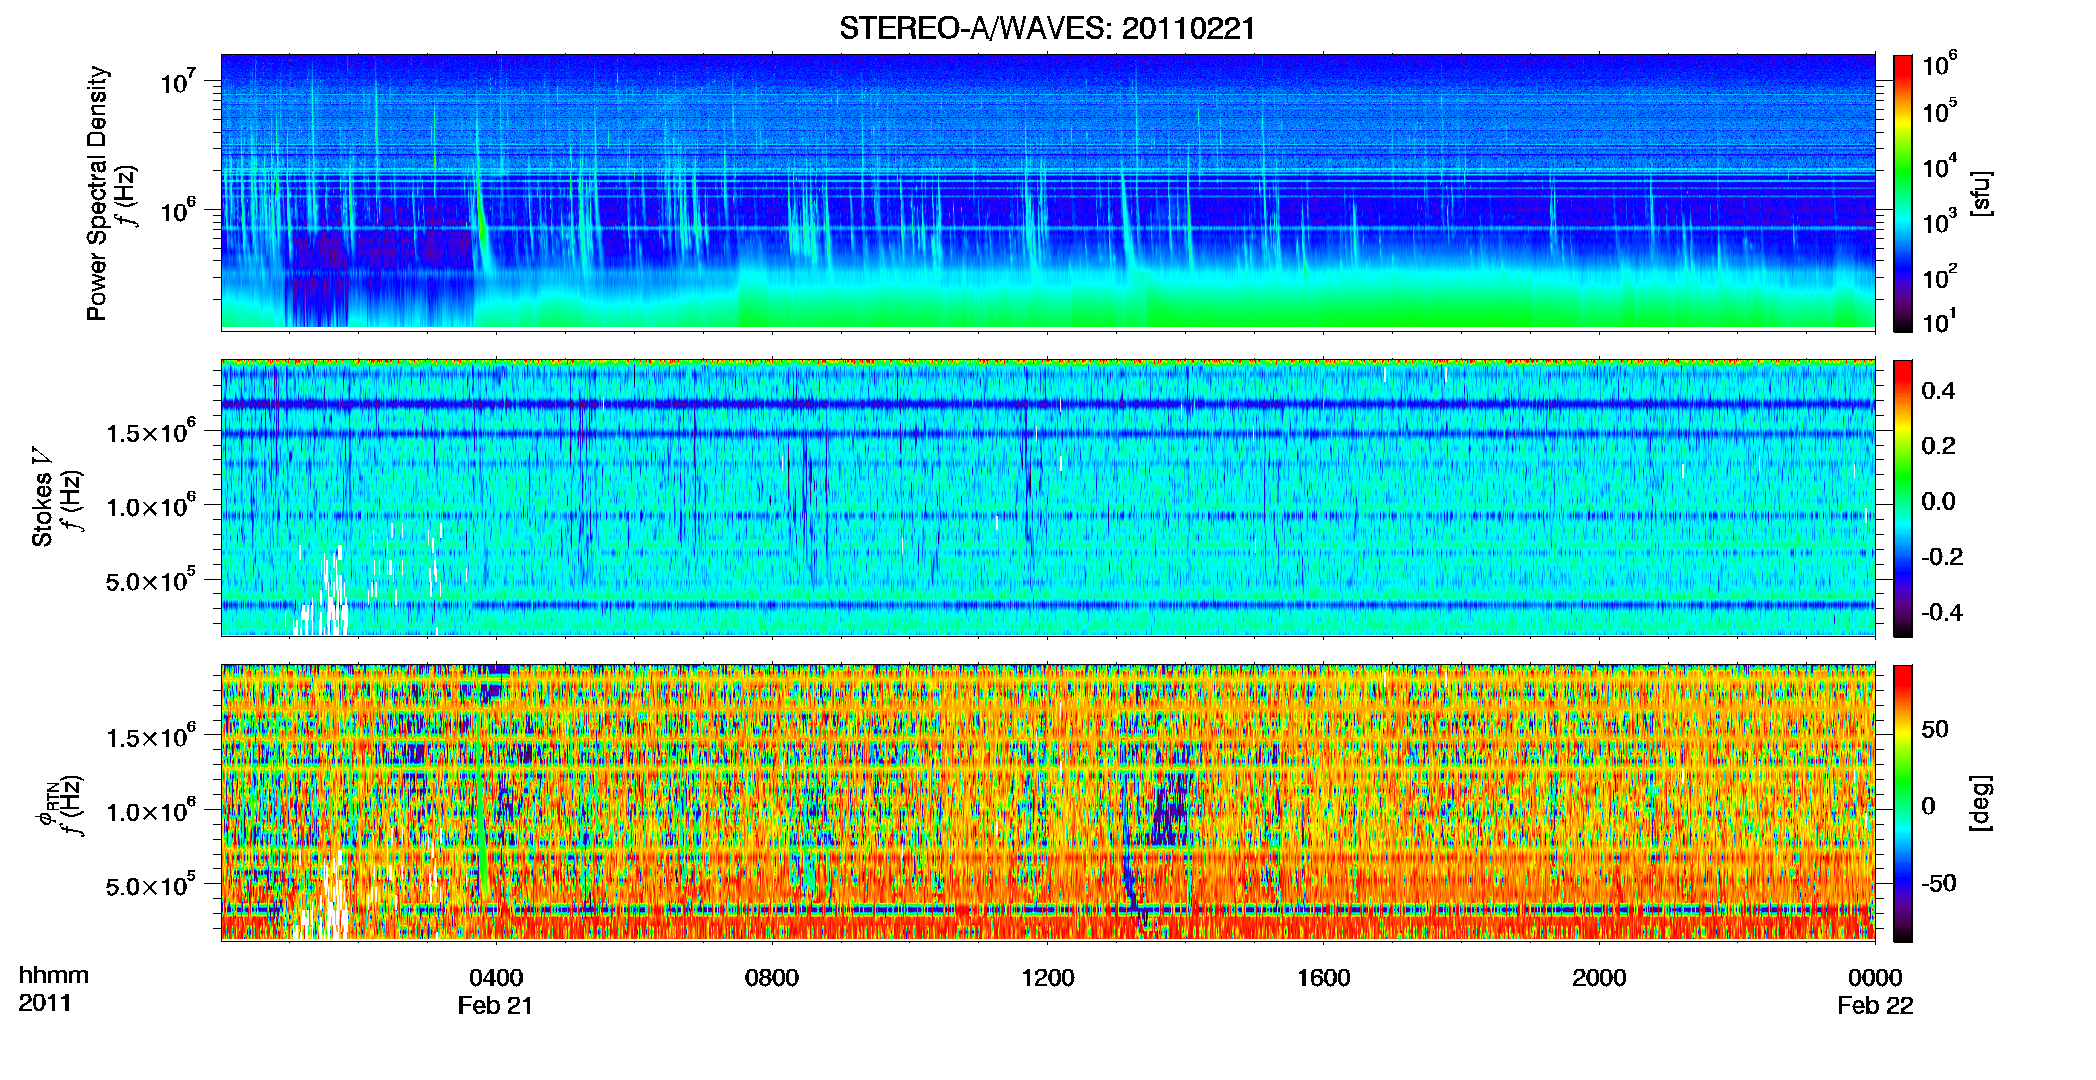2096x1080 pixels.
Task: Click the [deg] colorbar unit label
Action: coord(1980,803)
